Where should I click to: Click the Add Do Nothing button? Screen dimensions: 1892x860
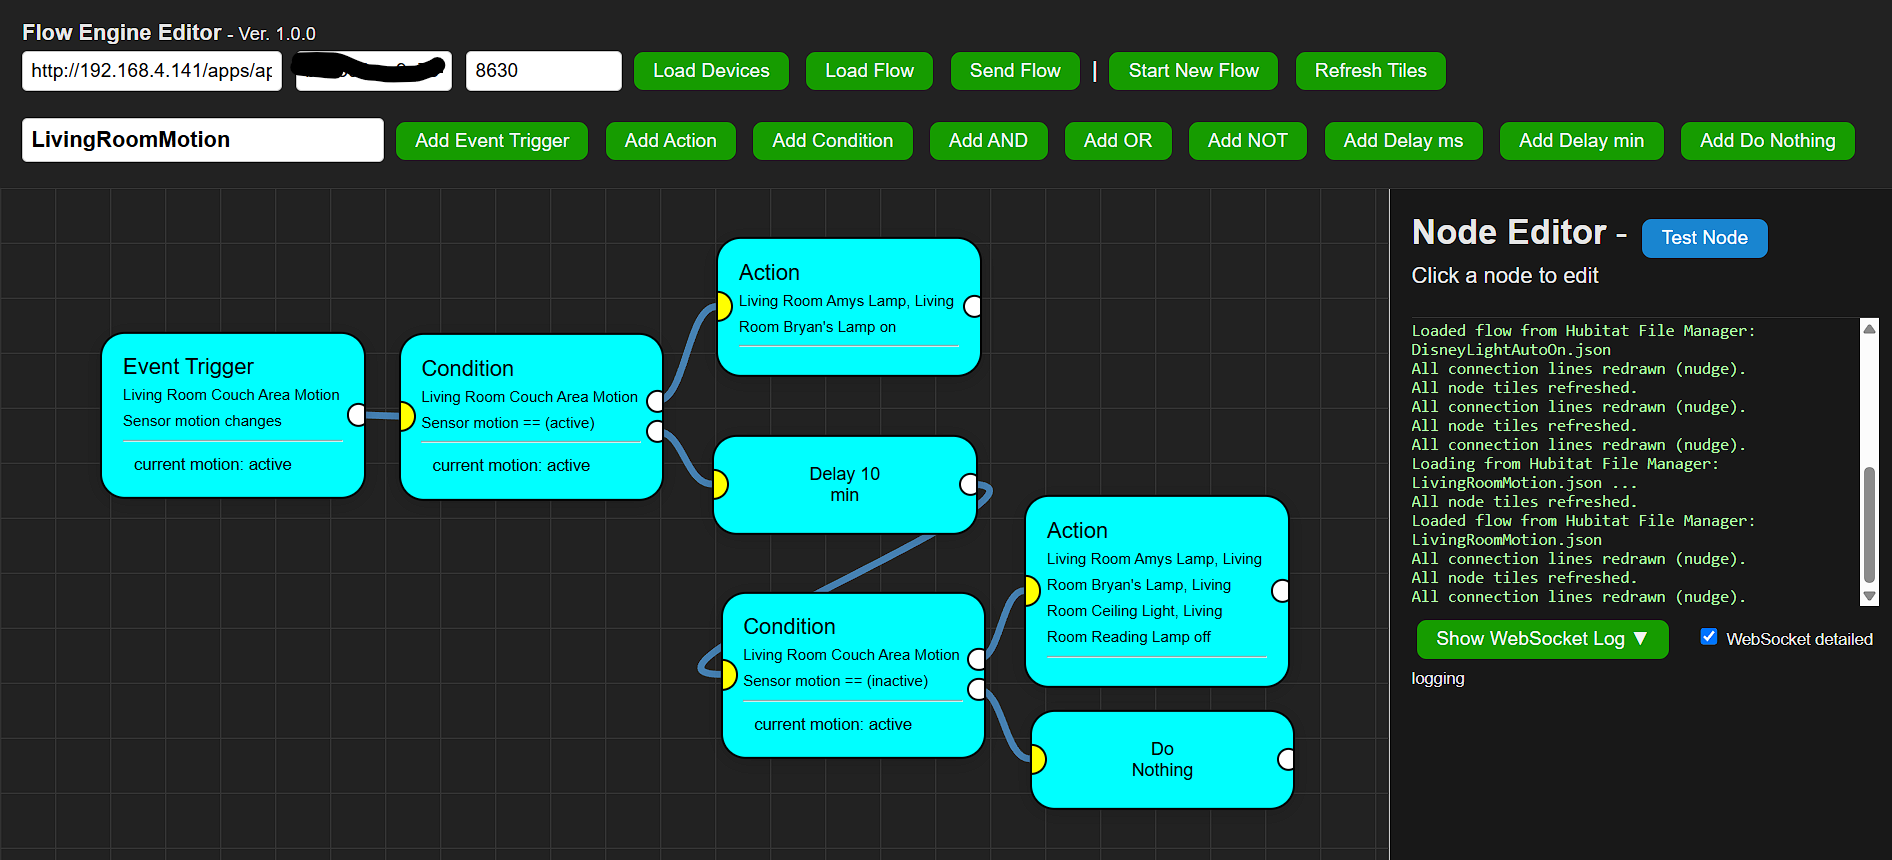tap(1767, 141)
